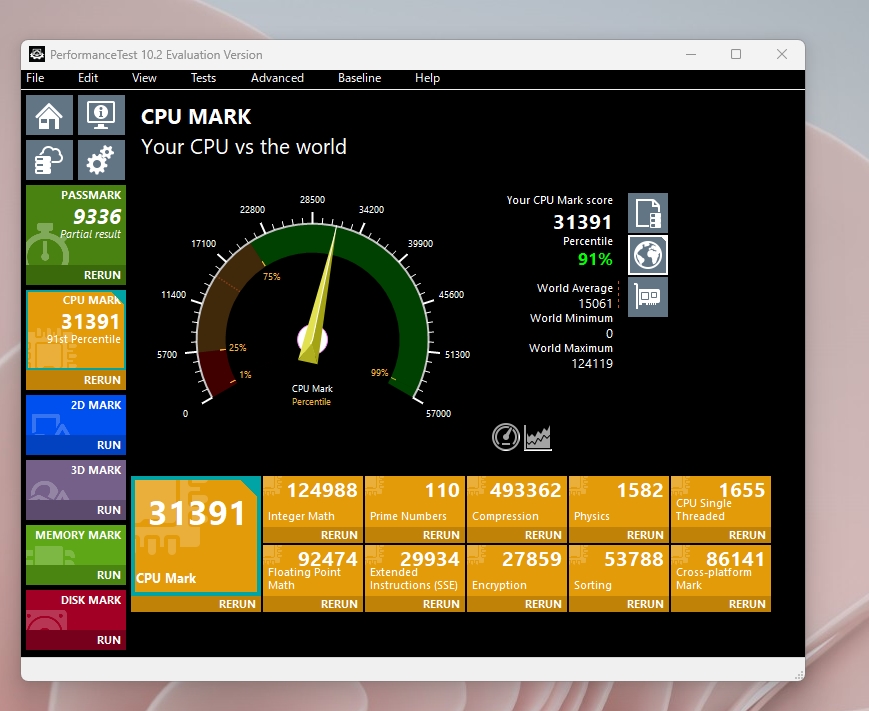Go to the Home dashboard icon
Viewport: 869px width, 711px height.
coord(49,115)
